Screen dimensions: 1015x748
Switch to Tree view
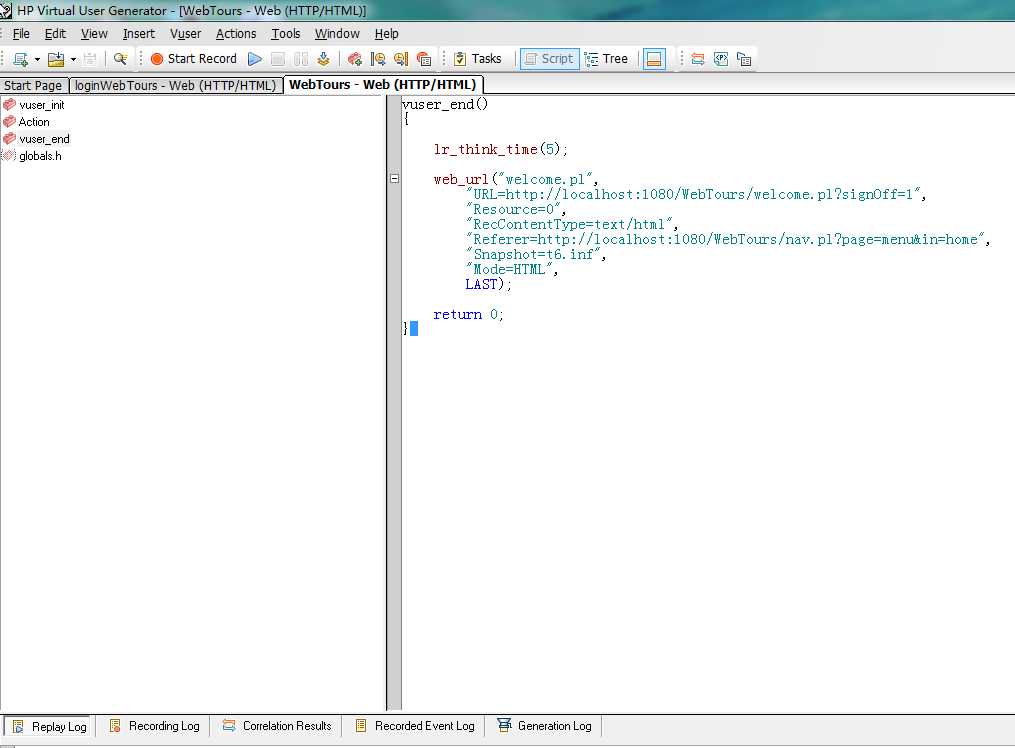[607, 59]
